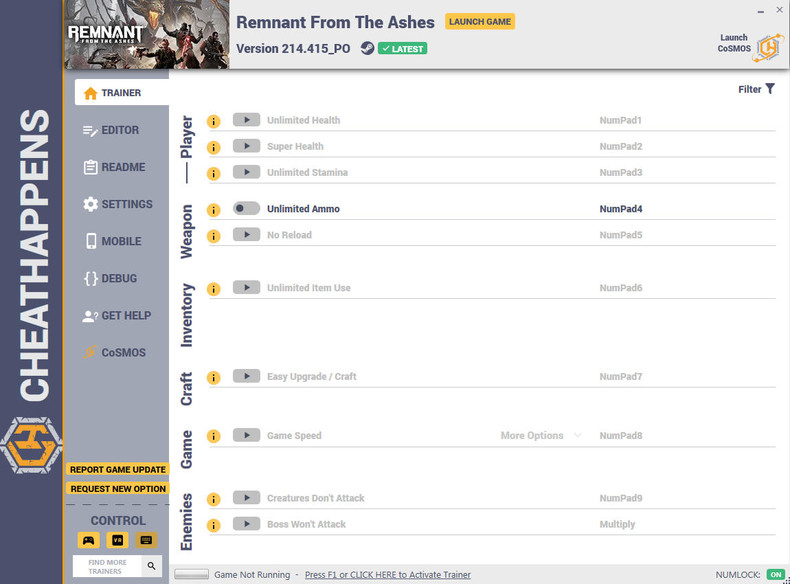Click the NumPad1 hotkey for Unlimited Health
Viewport: 790px width, 584px height.
[621, 120]
